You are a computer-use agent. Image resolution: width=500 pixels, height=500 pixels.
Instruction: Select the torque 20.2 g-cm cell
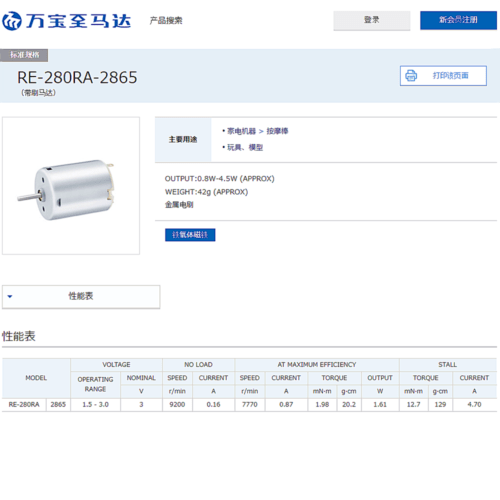tap(349, 404)
